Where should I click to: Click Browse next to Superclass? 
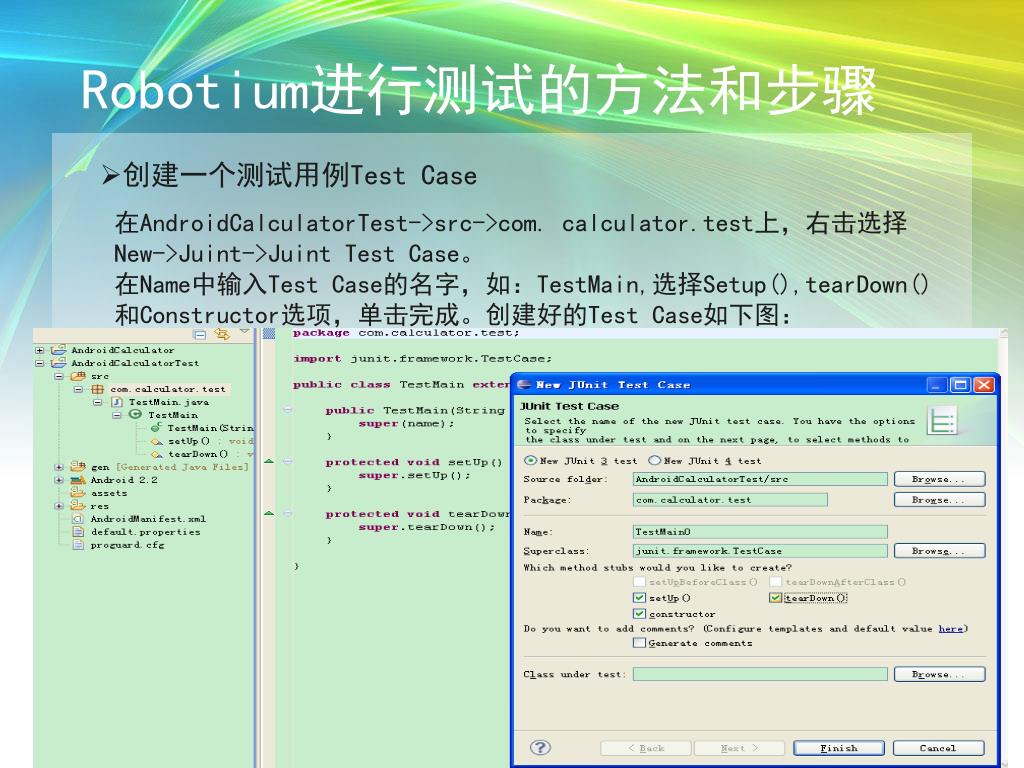[939, 551]
